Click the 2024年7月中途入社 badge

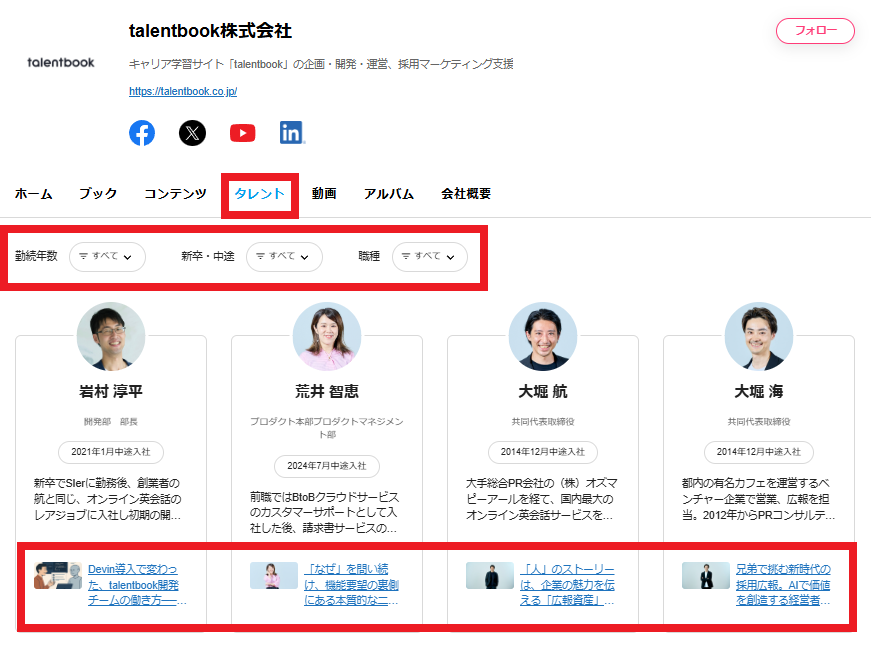coord(327,466)
